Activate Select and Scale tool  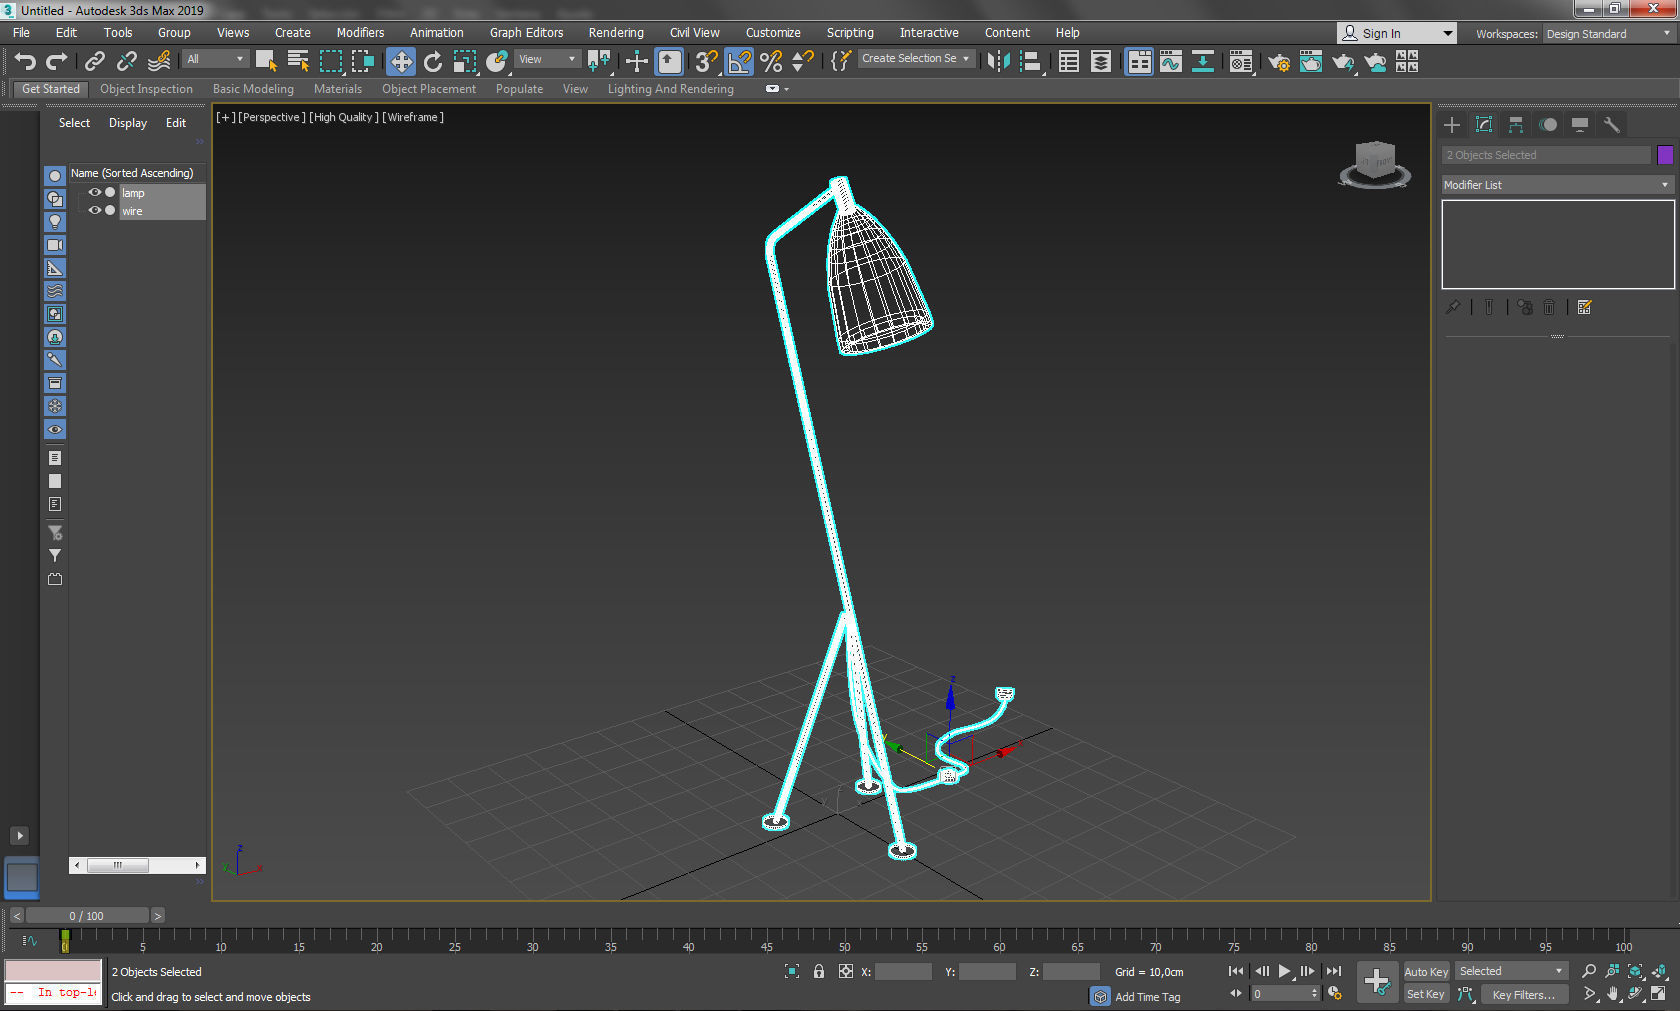[x=465, y=62]
